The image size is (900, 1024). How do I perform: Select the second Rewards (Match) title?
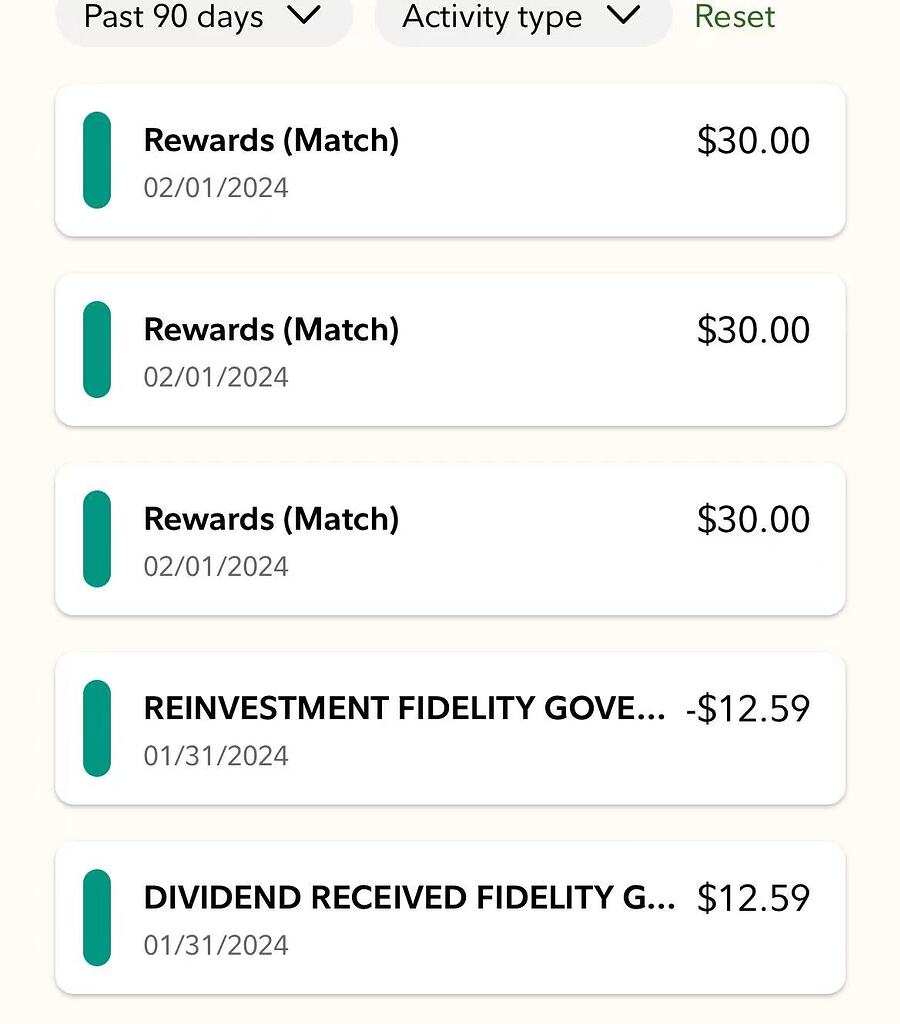point(271,329)
